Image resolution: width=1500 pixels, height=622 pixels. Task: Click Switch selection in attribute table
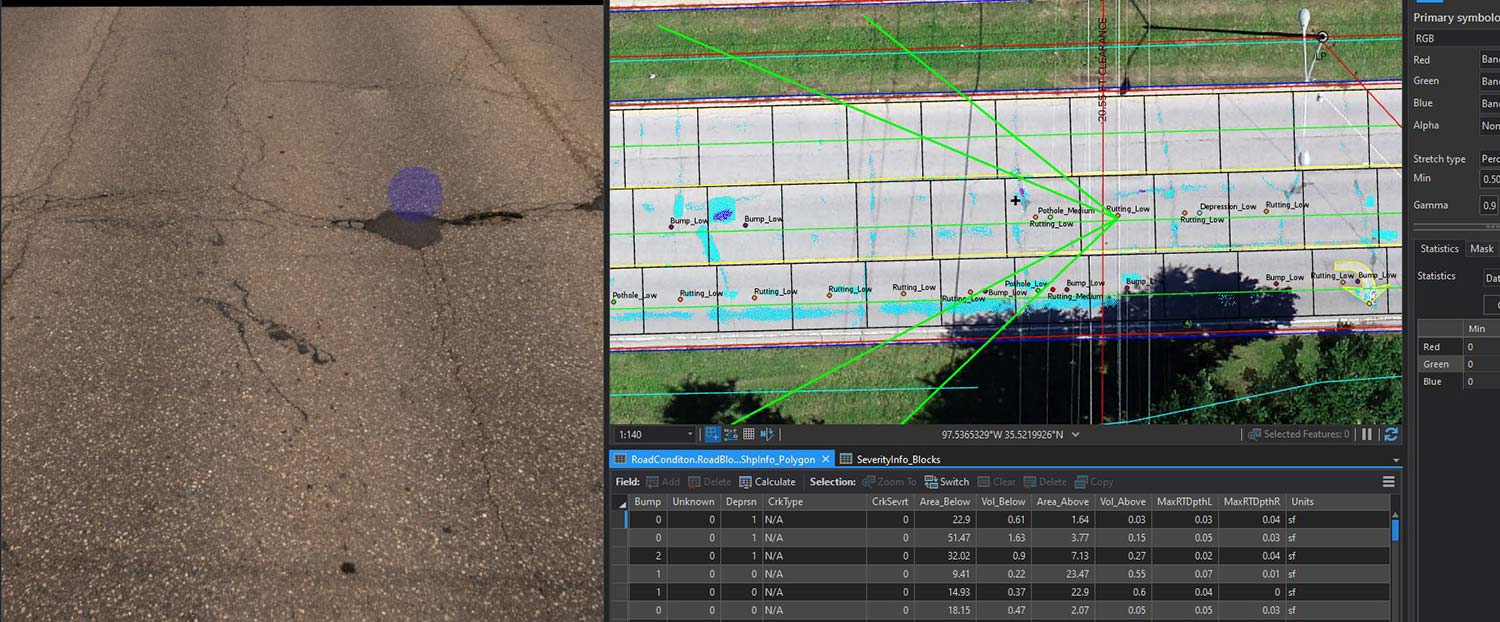pyautogui.click(x=946, y=482)
